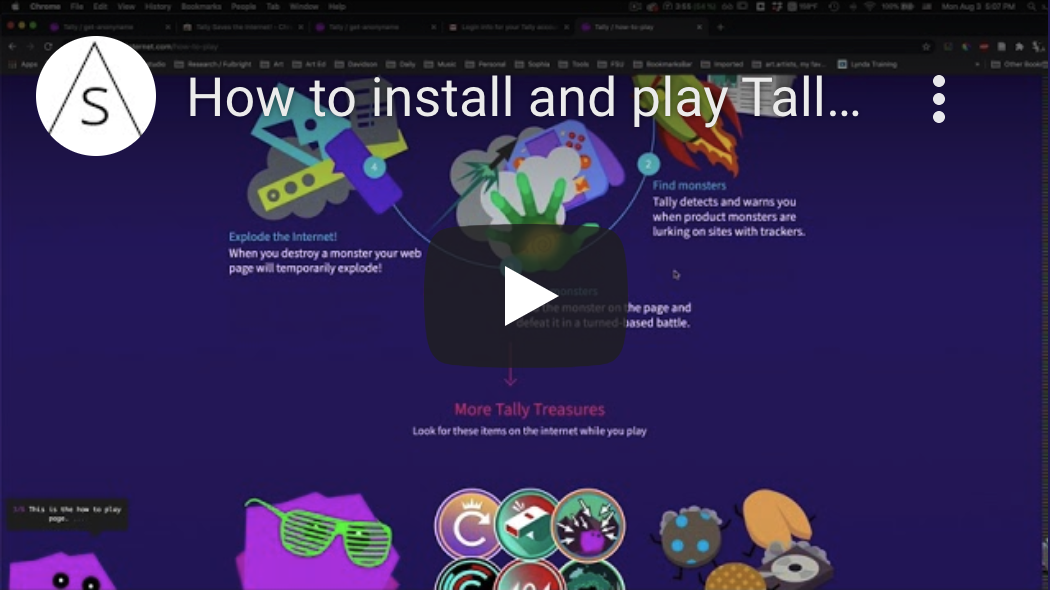Open the History menu

(158, 7)
